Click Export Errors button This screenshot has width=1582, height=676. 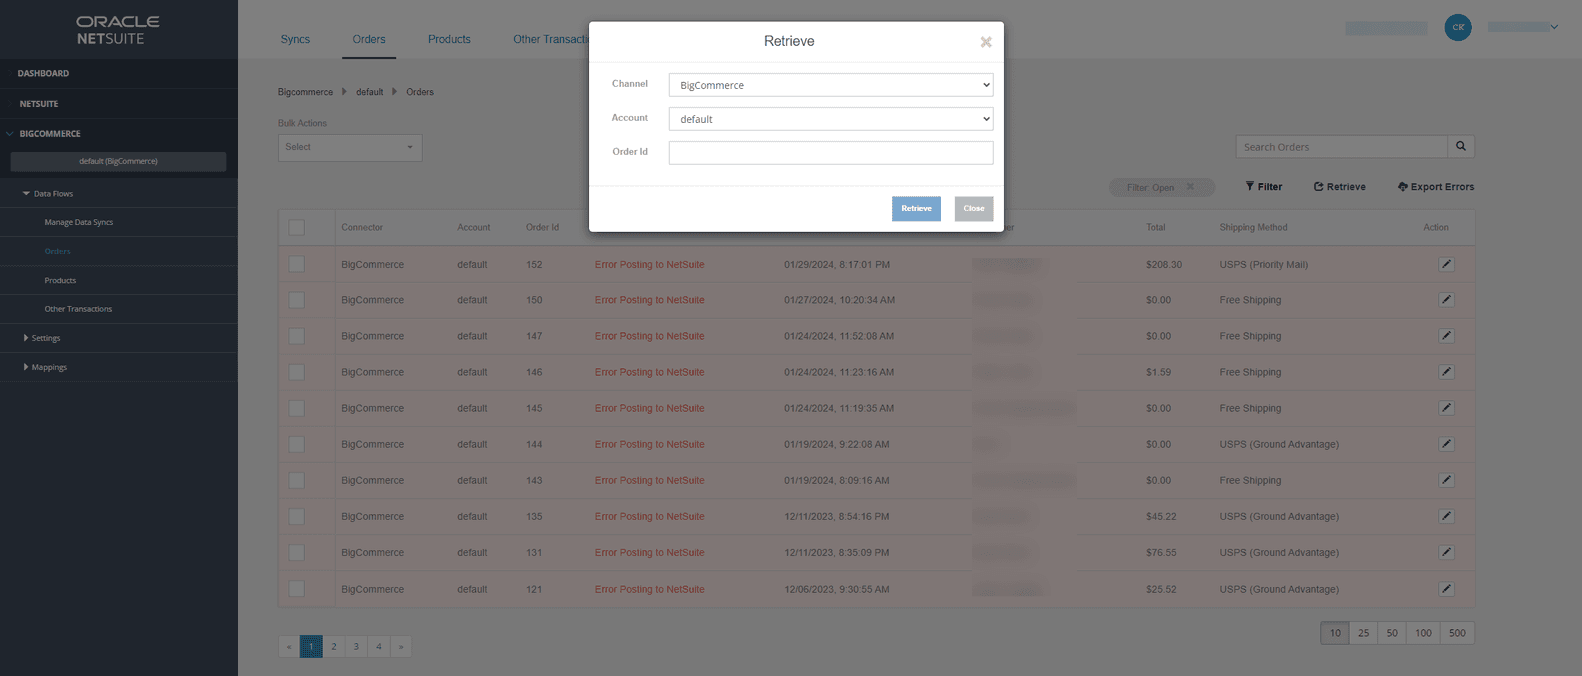point(1436,187)
